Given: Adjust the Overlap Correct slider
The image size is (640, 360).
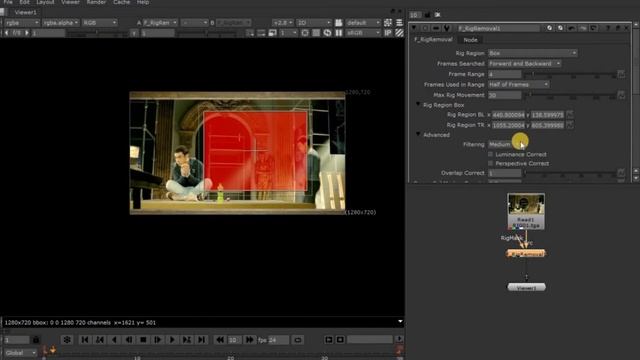Looking at the screenshot, I should tap(570, 173).
